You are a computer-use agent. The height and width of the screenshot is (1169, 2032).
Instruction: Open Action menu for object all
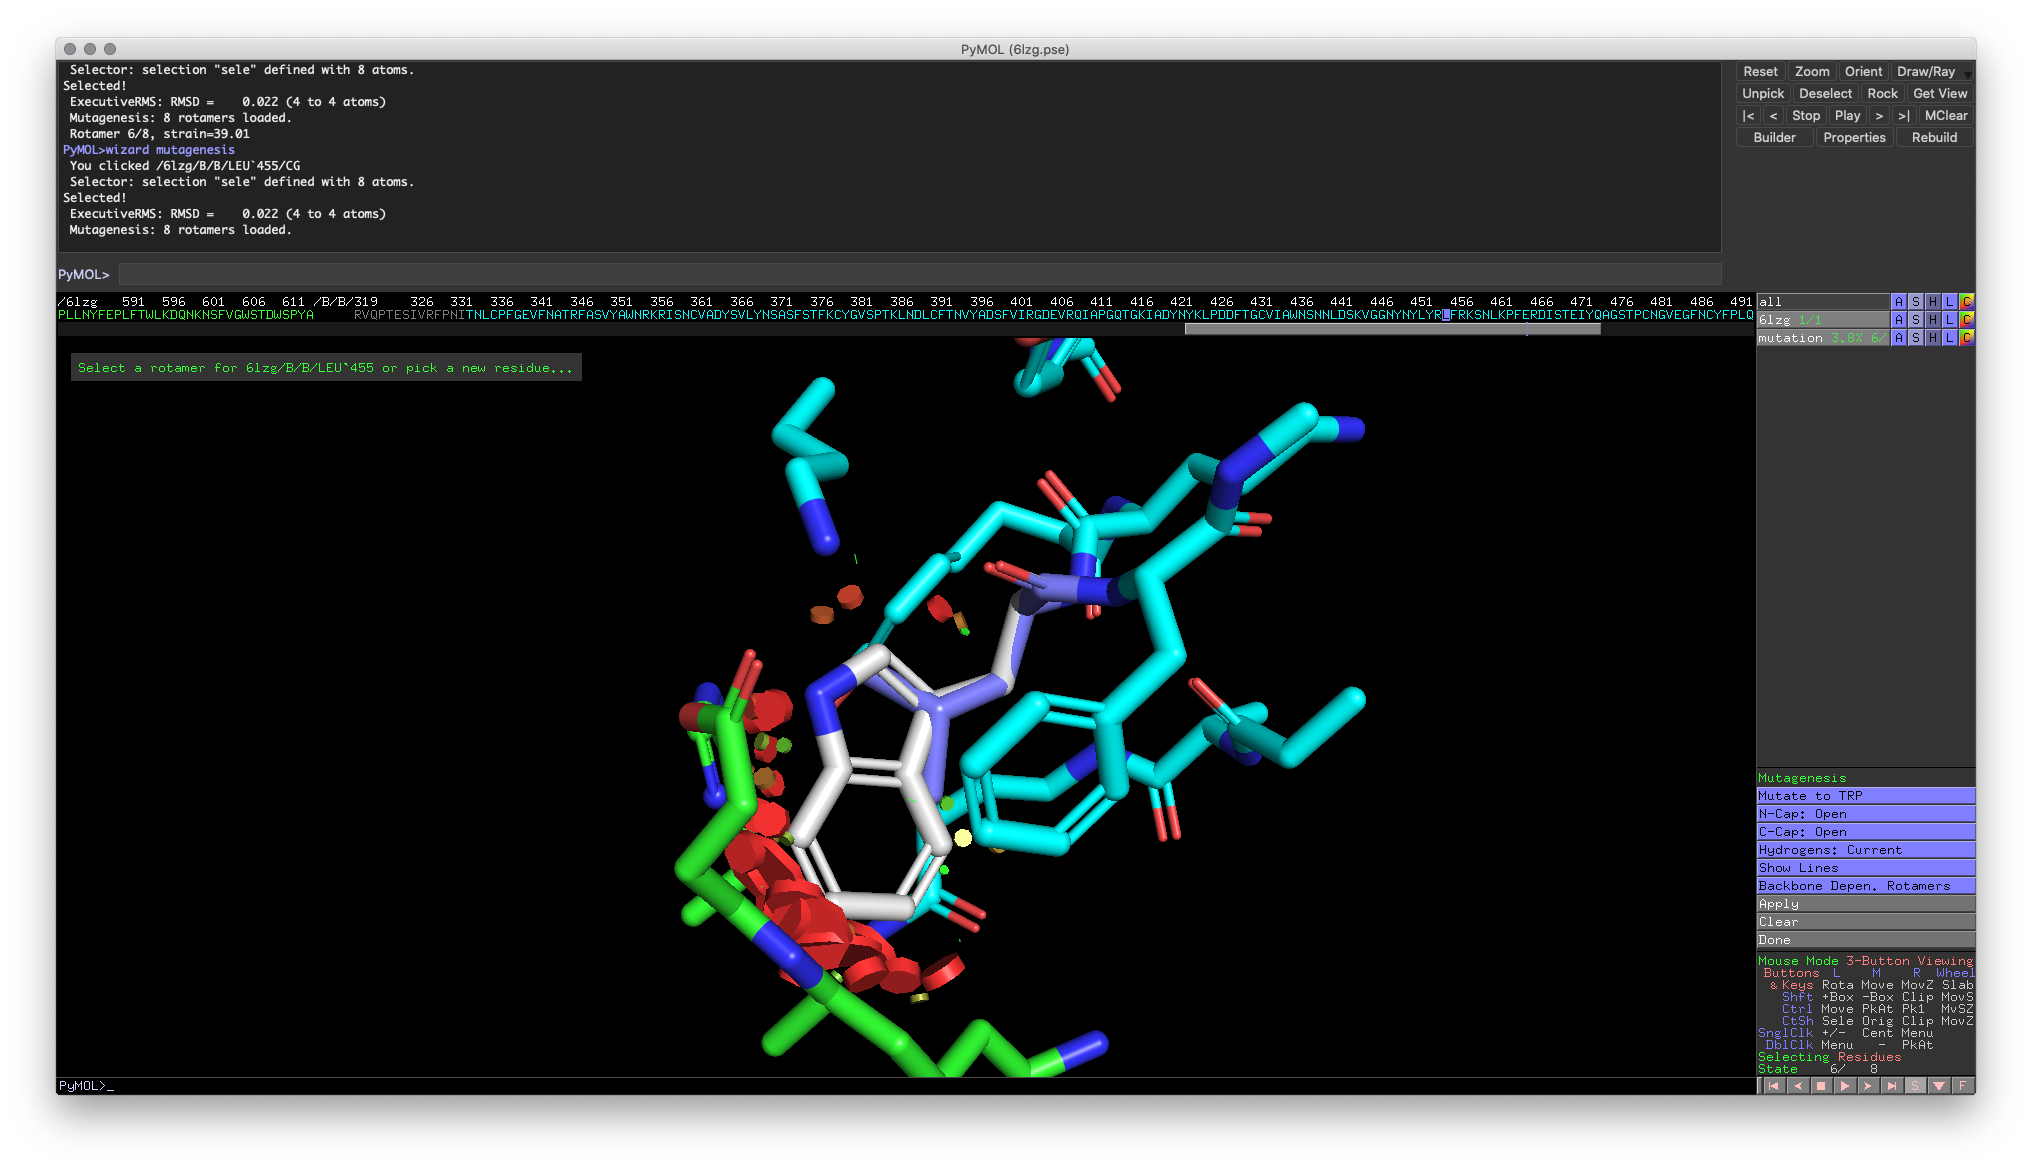coord(1898,302)
